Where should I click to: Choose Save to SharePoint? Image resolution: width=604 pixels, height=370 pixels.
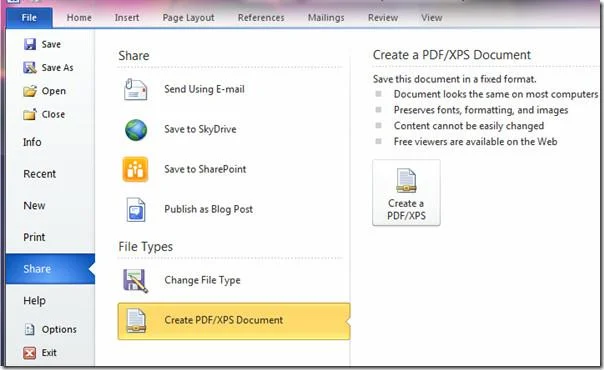click(x=233, y=169)
